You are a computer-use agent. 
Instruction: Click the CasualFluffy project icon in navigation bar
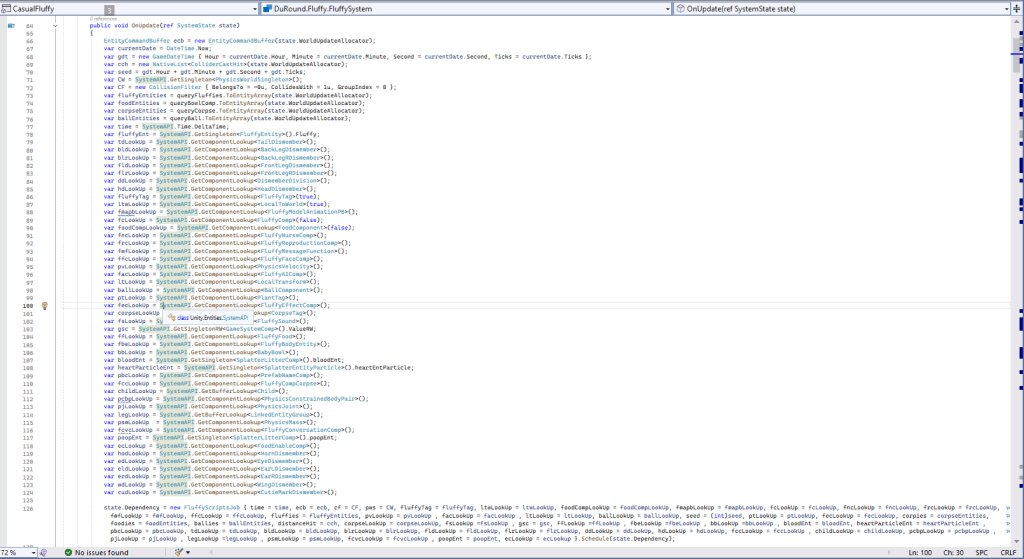[6, 8]
